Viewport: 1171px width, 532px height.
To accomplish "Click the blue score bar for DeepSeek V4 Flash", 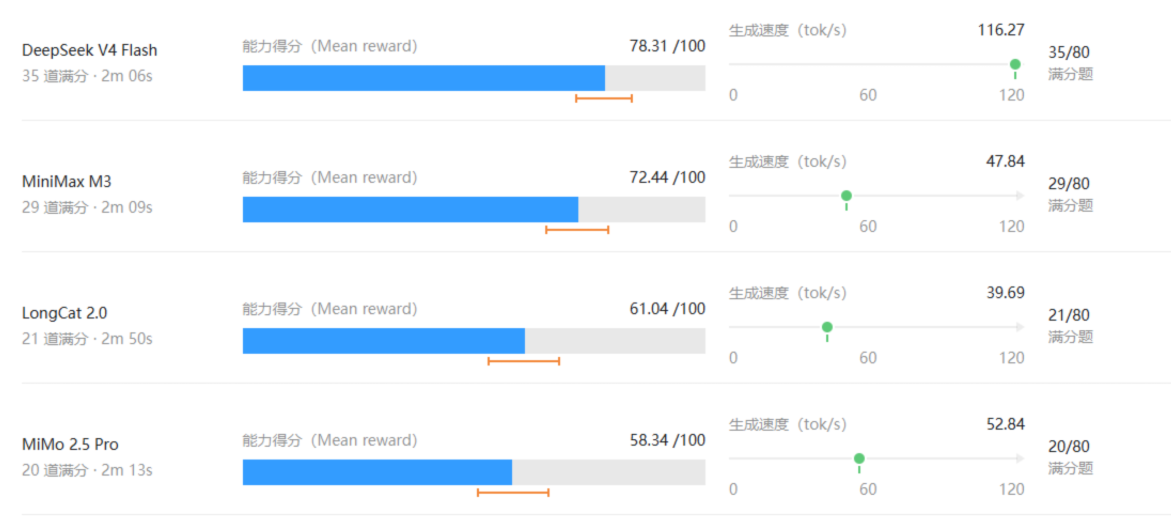I will point(423,78).
